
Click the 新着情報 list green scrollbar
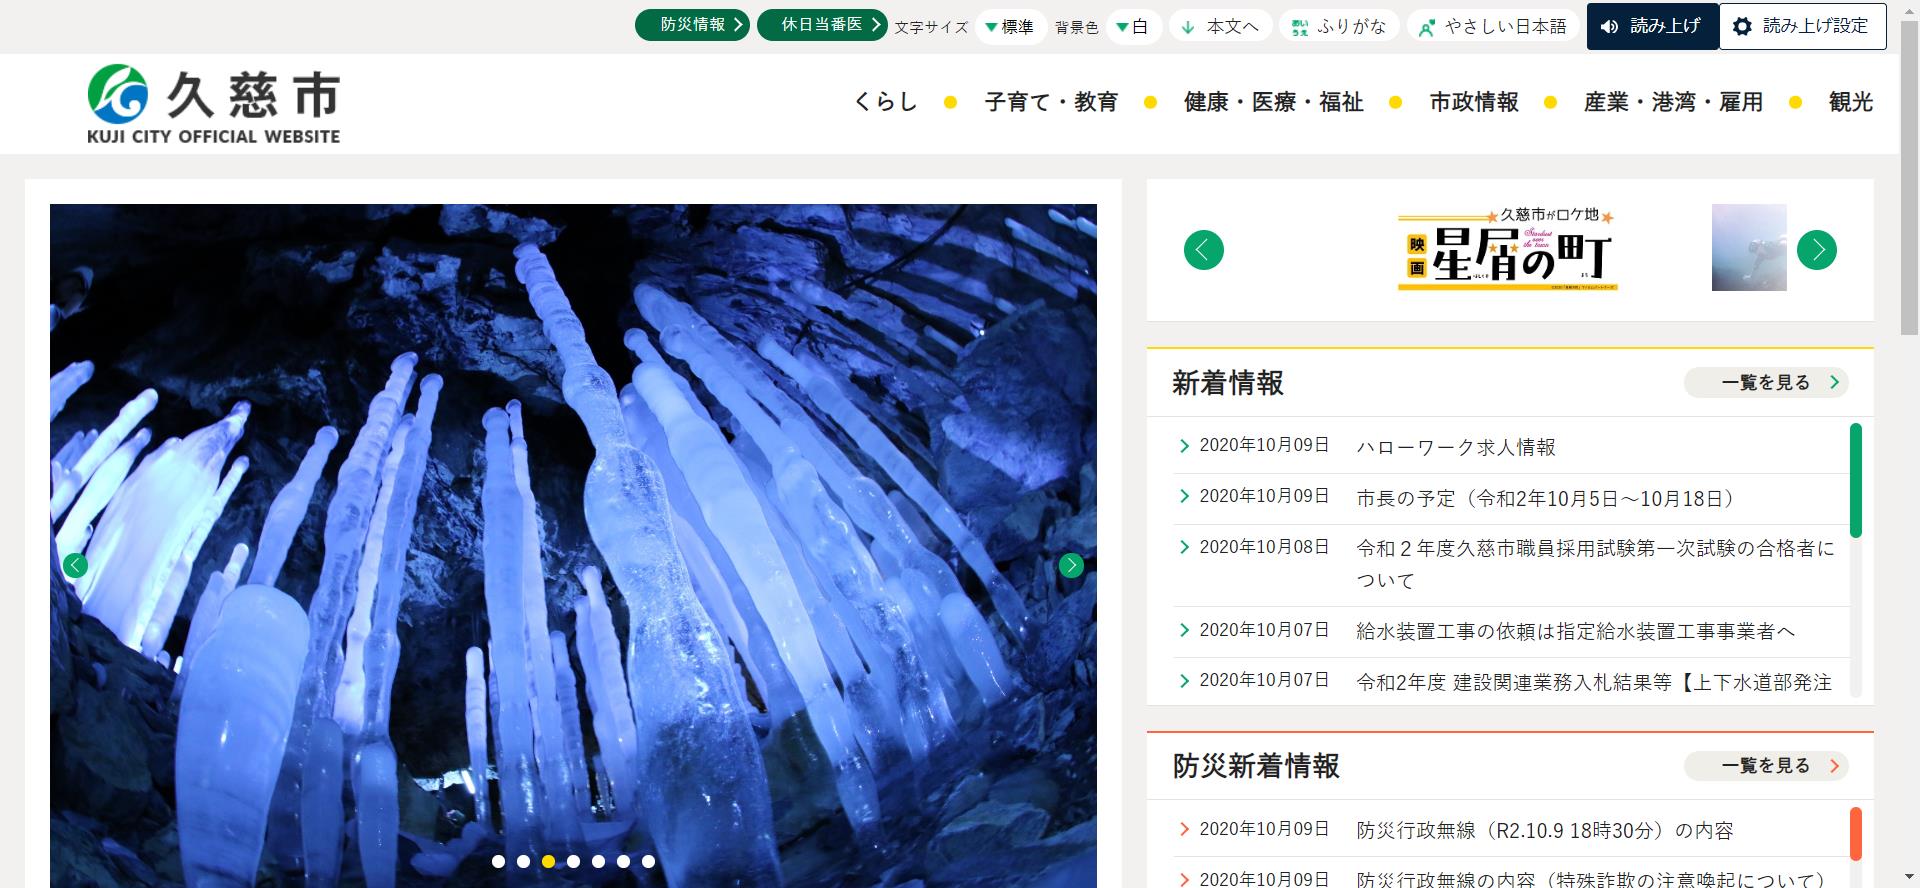pyautogui.click(x=1855, y=480)
